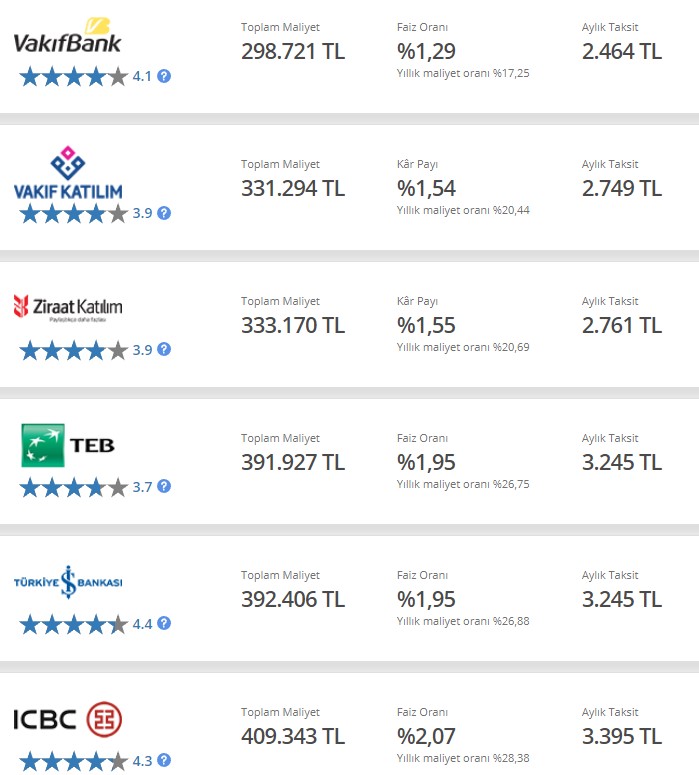Click the VakıfBank logo

click(x=67, y=36)
